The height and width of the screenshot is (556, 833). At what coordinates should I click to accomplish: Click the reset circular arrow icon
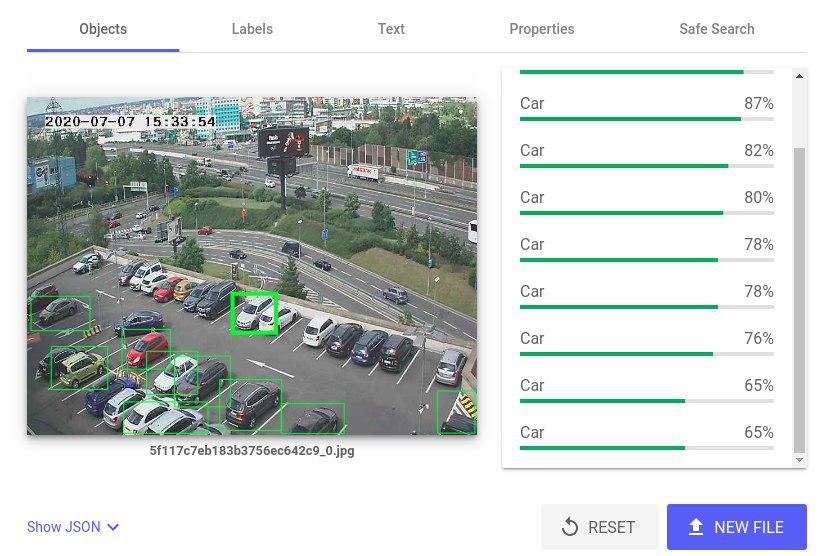click(x=570, y=527)
